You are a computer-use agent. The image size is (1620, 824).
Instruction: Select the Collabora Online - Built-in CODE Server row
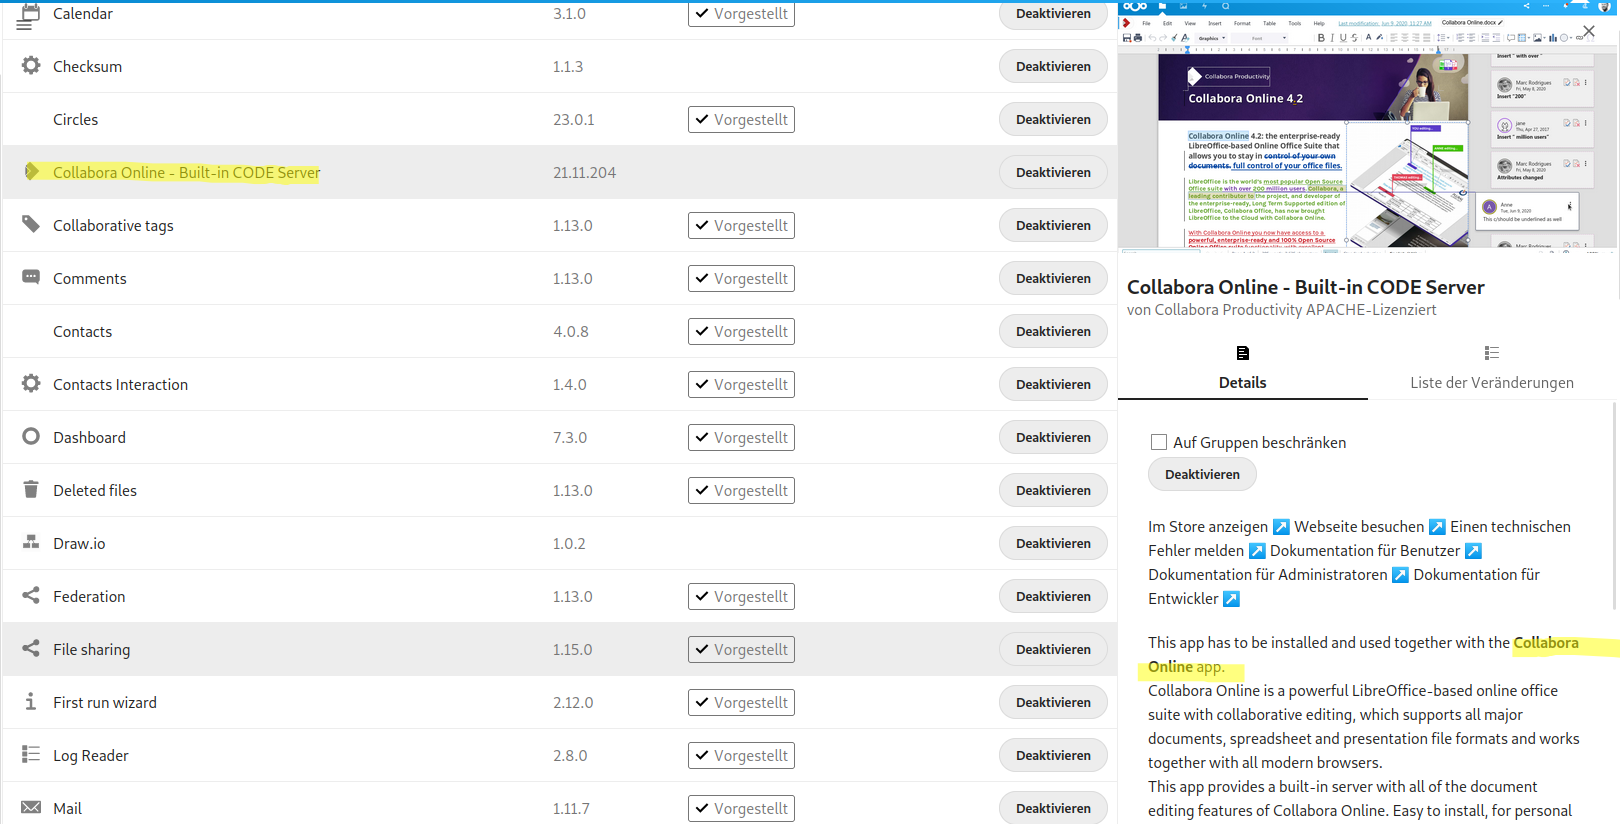[x=559, y=172]
